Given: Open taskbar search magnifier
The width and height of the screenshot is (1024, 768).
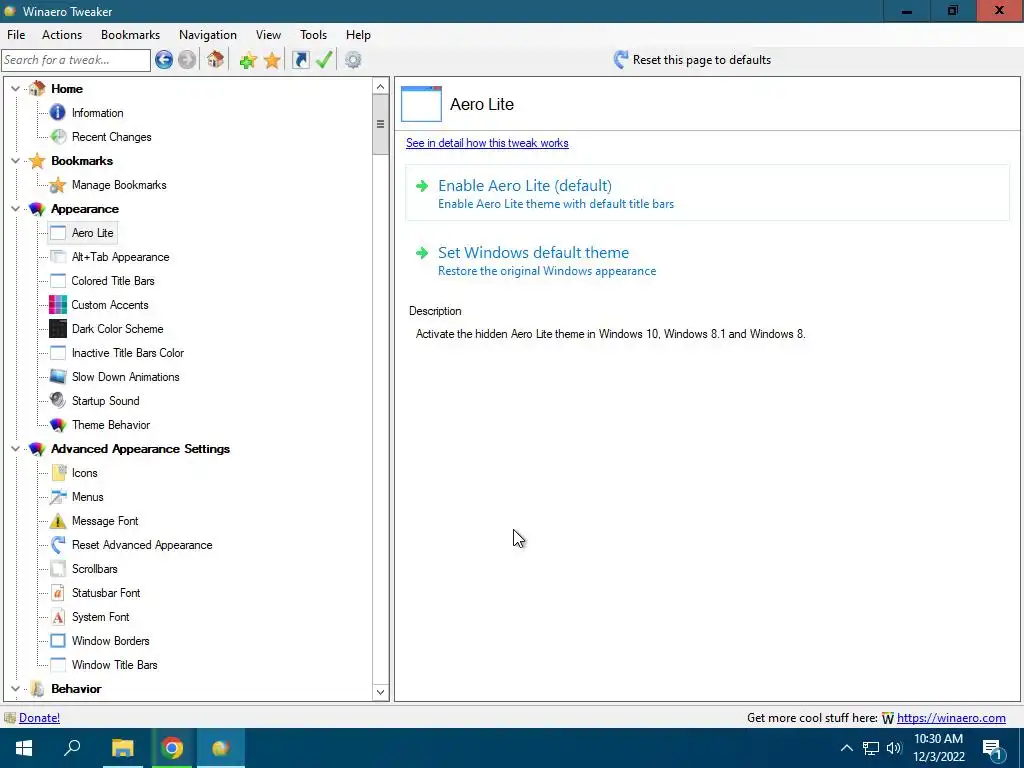Looking at the screenshot, I should click(x=72, y=748).
